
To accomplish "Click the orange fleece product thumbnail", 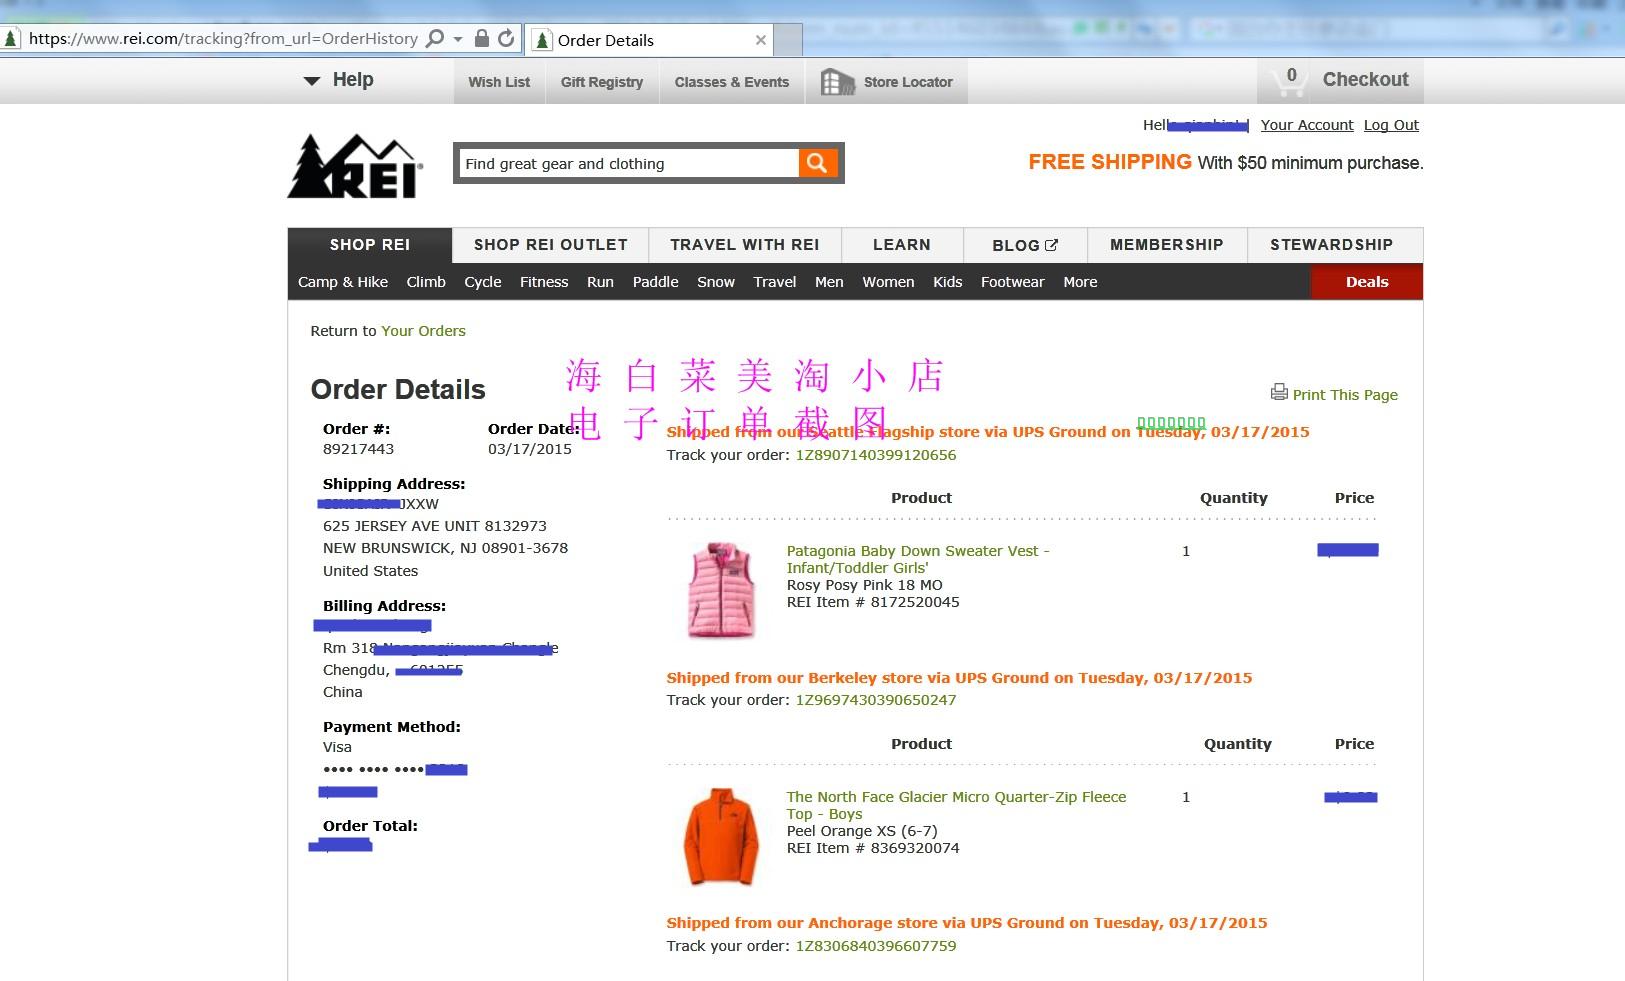I will pyautogui.click(x=721, y=837).
